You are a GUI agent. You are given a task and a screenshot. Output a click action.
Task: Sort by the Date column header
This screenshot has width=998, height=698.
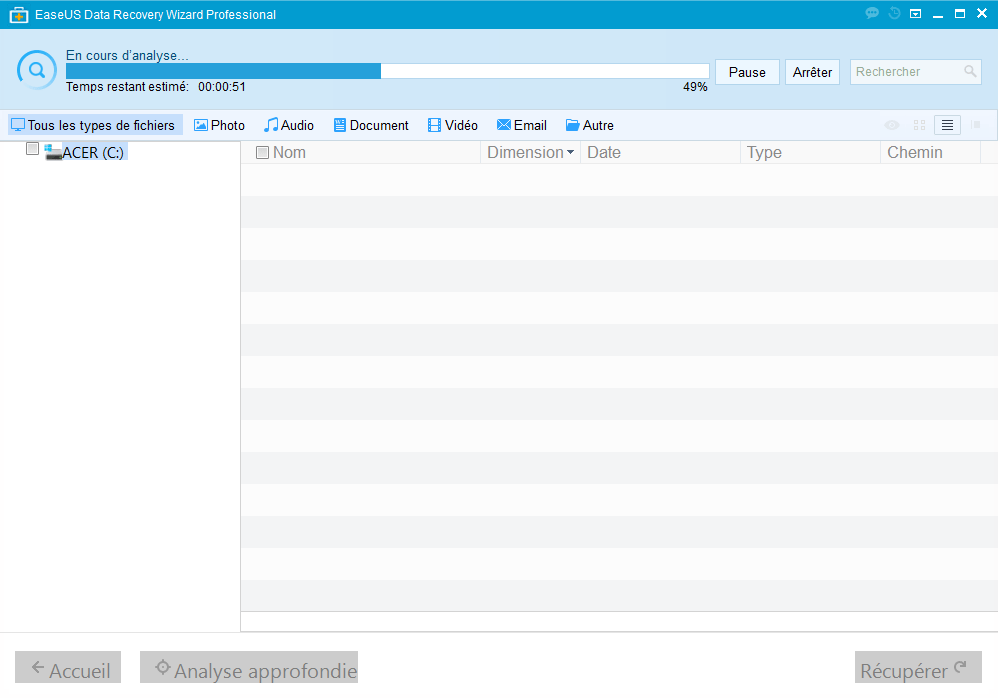tap(660, 153)
